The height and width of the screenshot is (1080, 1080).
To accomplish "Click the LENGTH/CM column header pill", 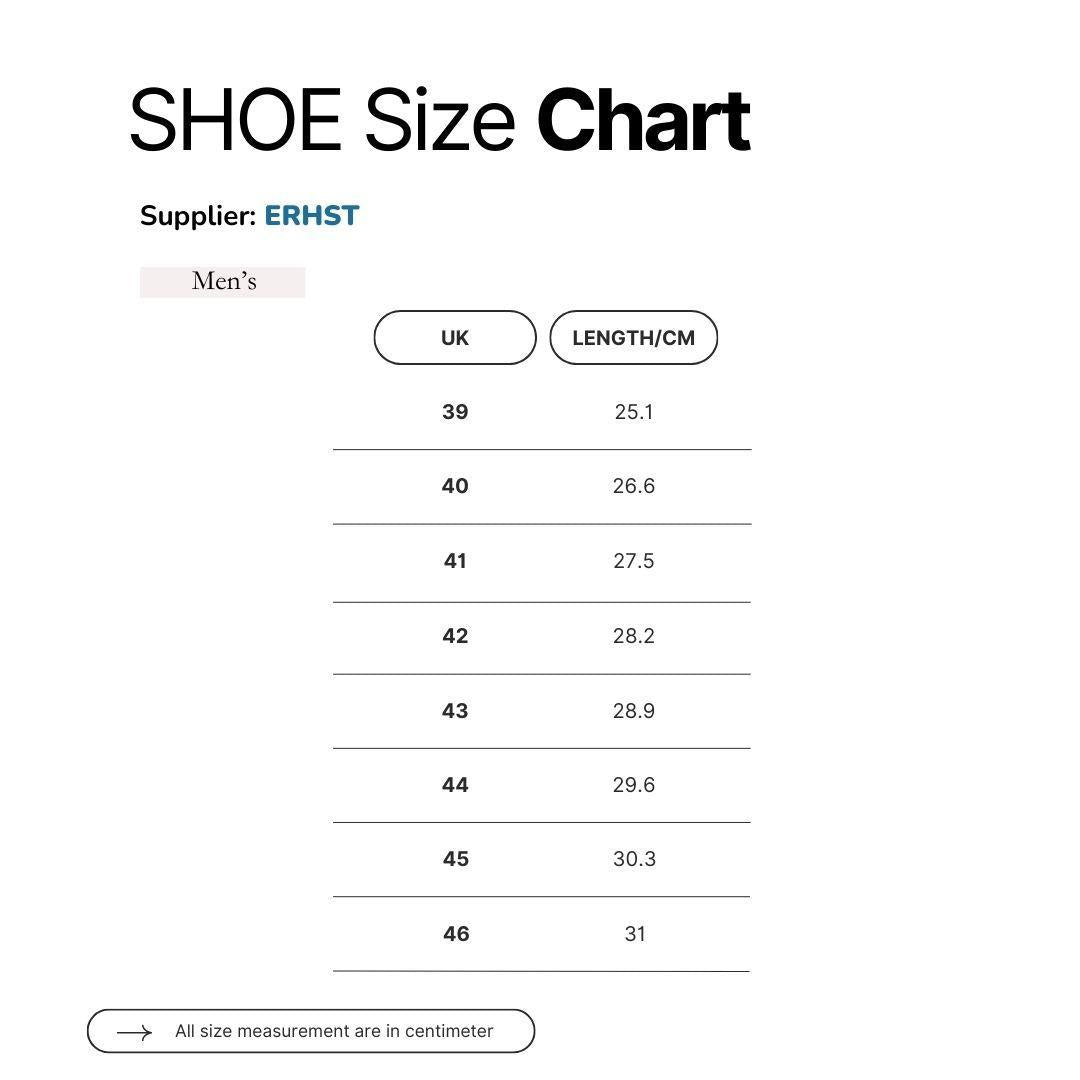I will click(634, 338).
